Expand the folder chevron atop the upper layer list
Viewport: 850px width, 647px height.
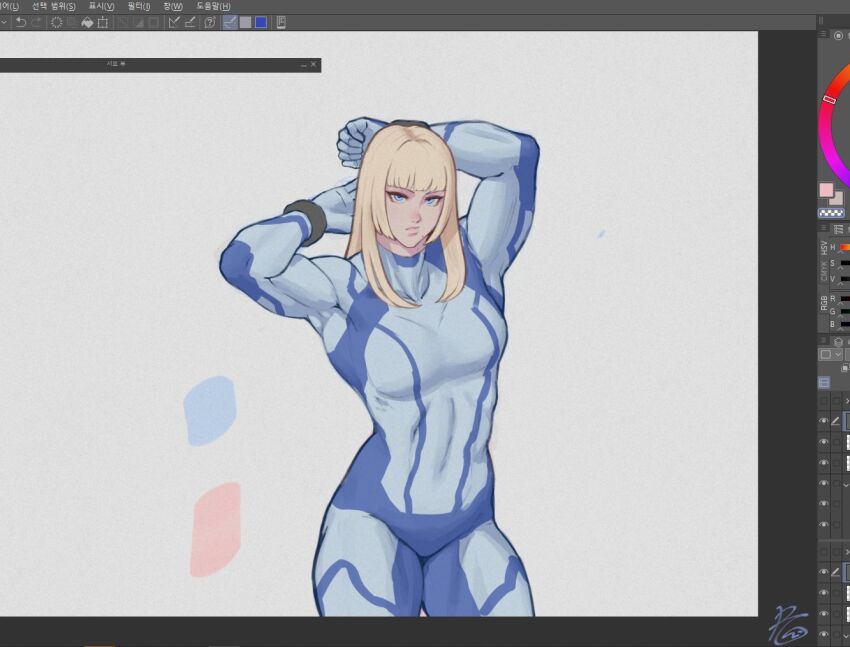(847, 401)
